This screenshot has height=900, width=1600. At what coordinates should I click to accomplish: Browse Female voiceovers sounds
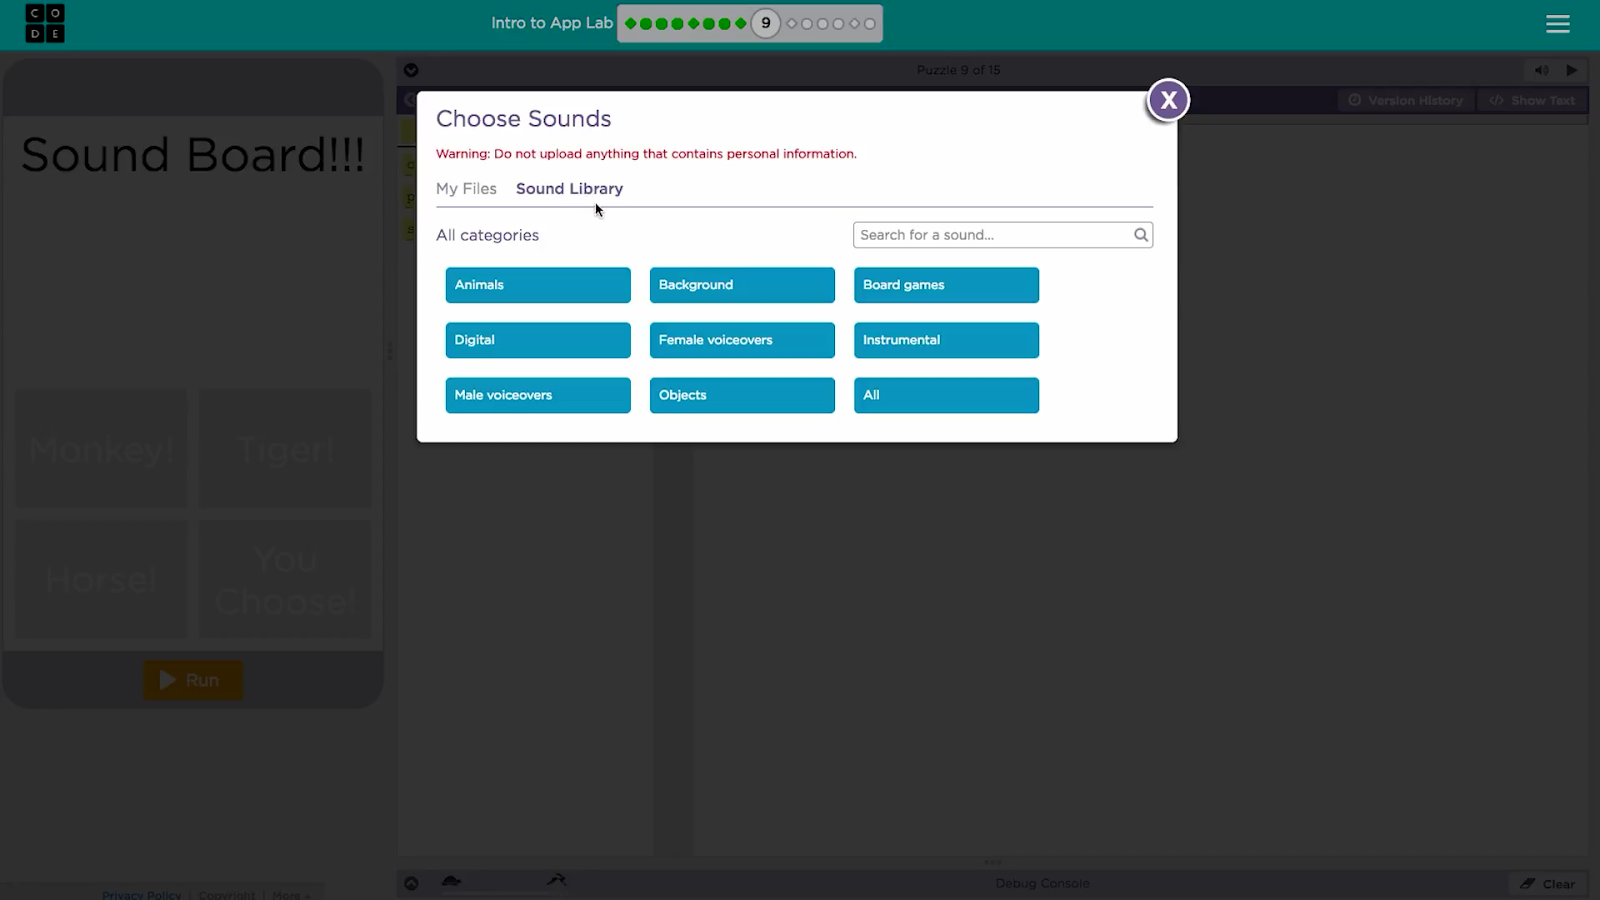pos(742,340)
